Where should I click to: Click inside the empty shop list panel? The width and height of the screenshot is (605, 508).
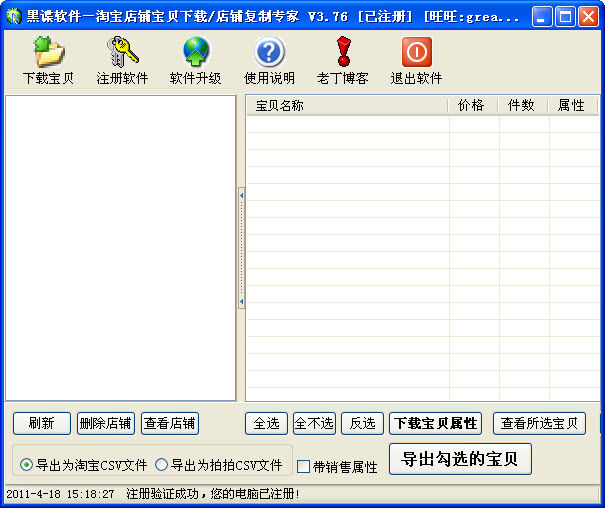coord(120,248)
